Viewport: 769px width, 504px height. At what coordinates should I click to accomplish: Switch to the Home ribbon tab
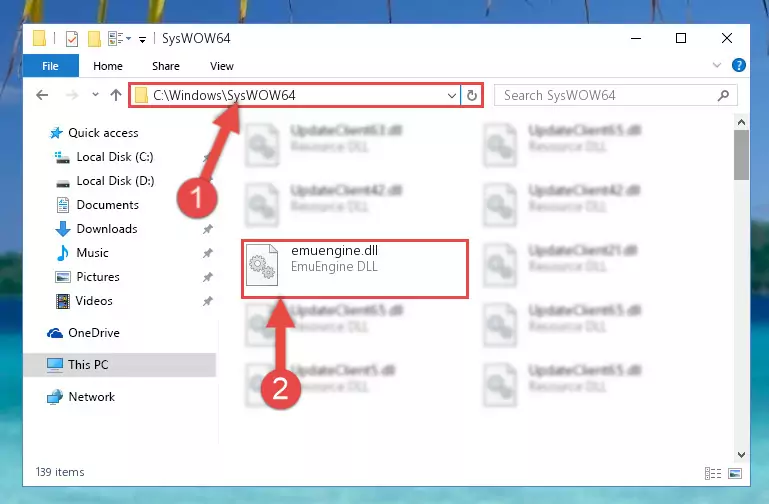click(x=108, y=66)
